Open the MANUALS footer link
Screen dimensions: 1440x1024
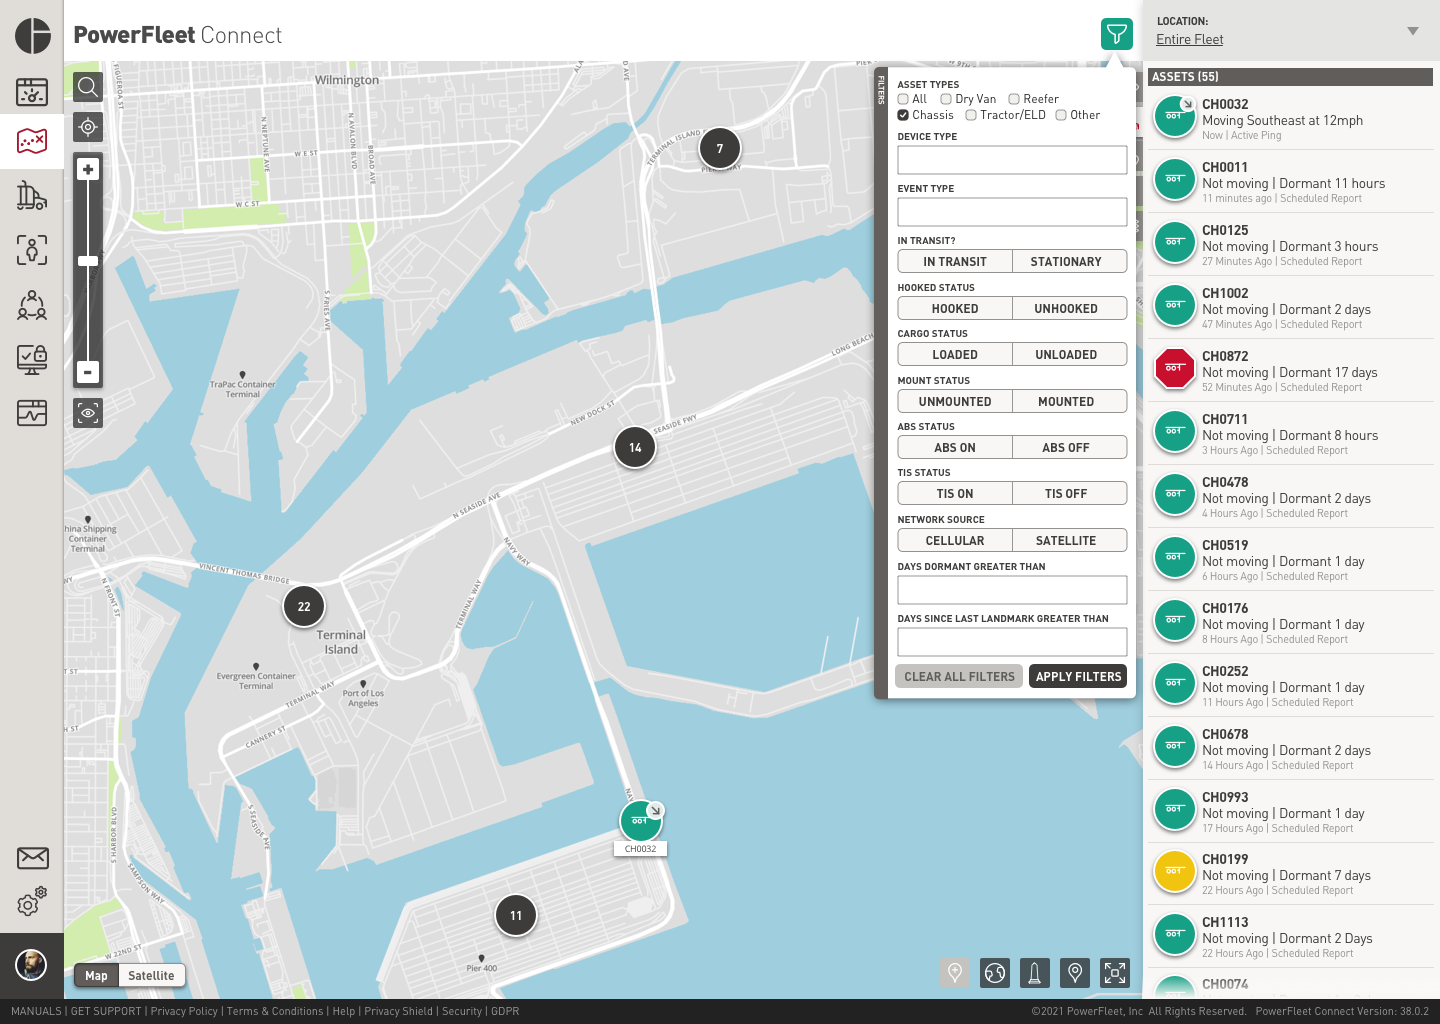point(36,1011)
